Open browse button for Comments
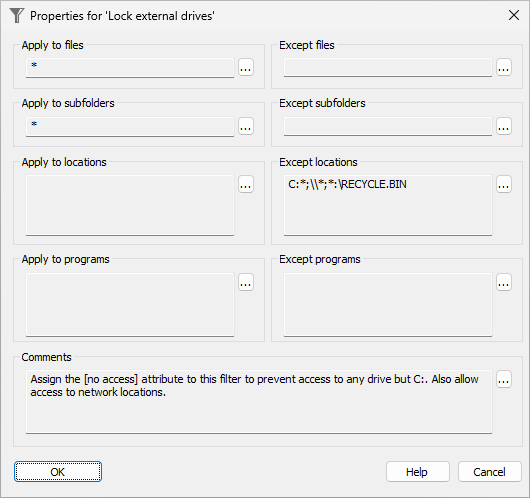The image size is (530, 498). coord(504,379)
